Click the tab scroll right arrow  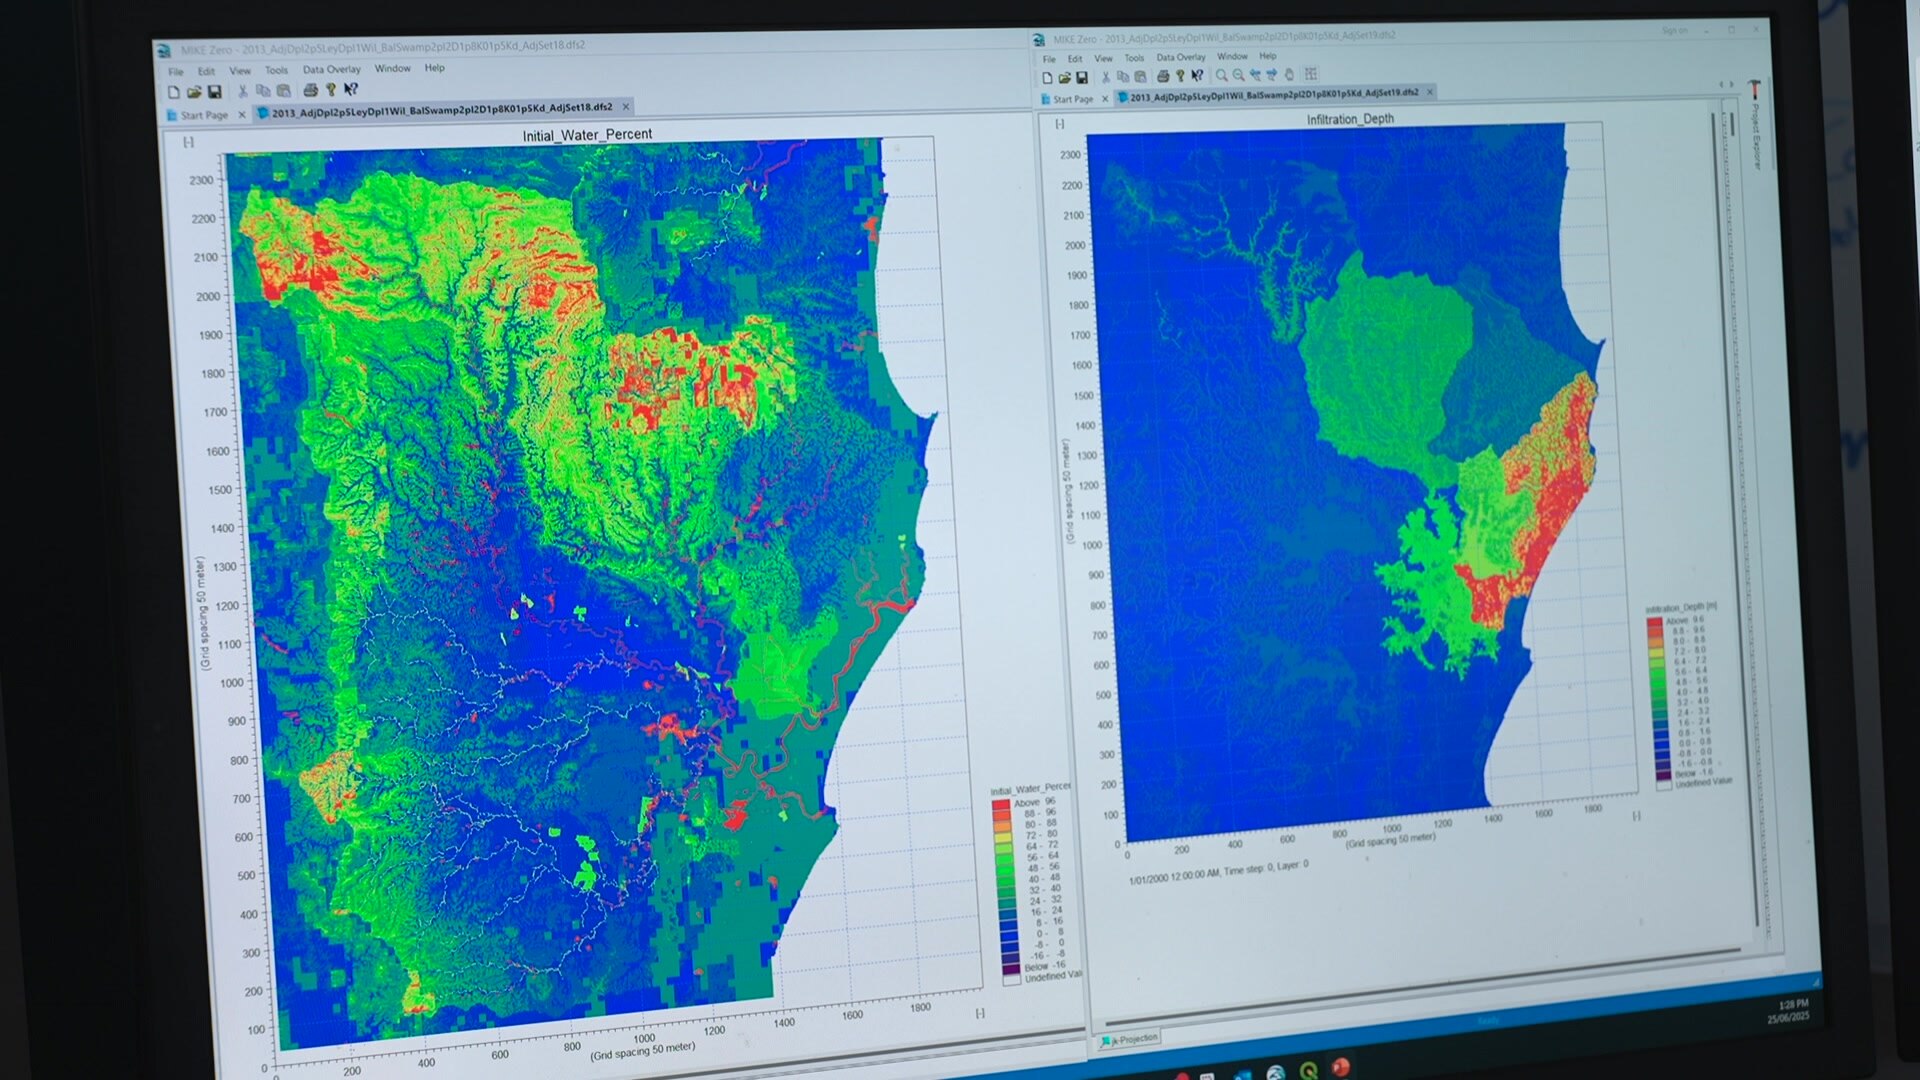(1732, 85)
